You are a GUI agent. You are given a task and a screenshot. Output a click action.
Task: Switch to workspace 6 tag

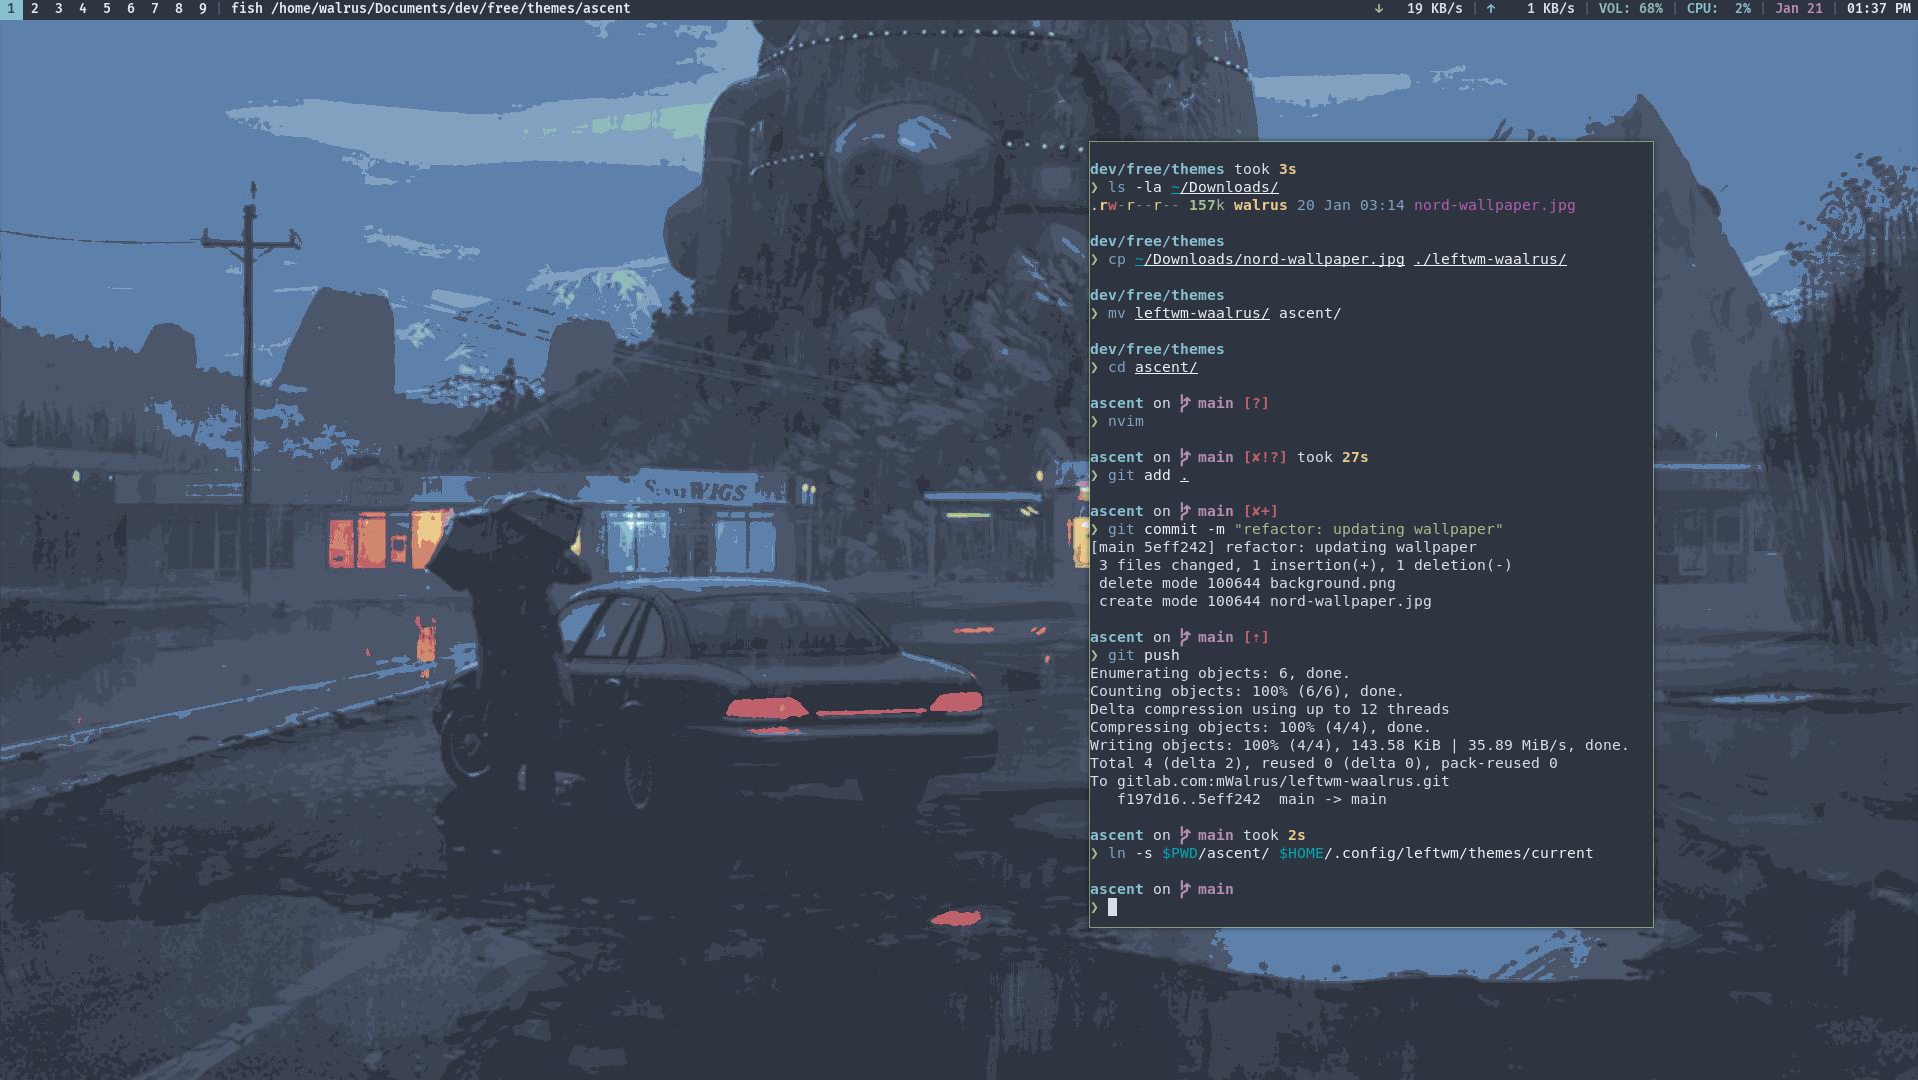(x=131, y=9)
